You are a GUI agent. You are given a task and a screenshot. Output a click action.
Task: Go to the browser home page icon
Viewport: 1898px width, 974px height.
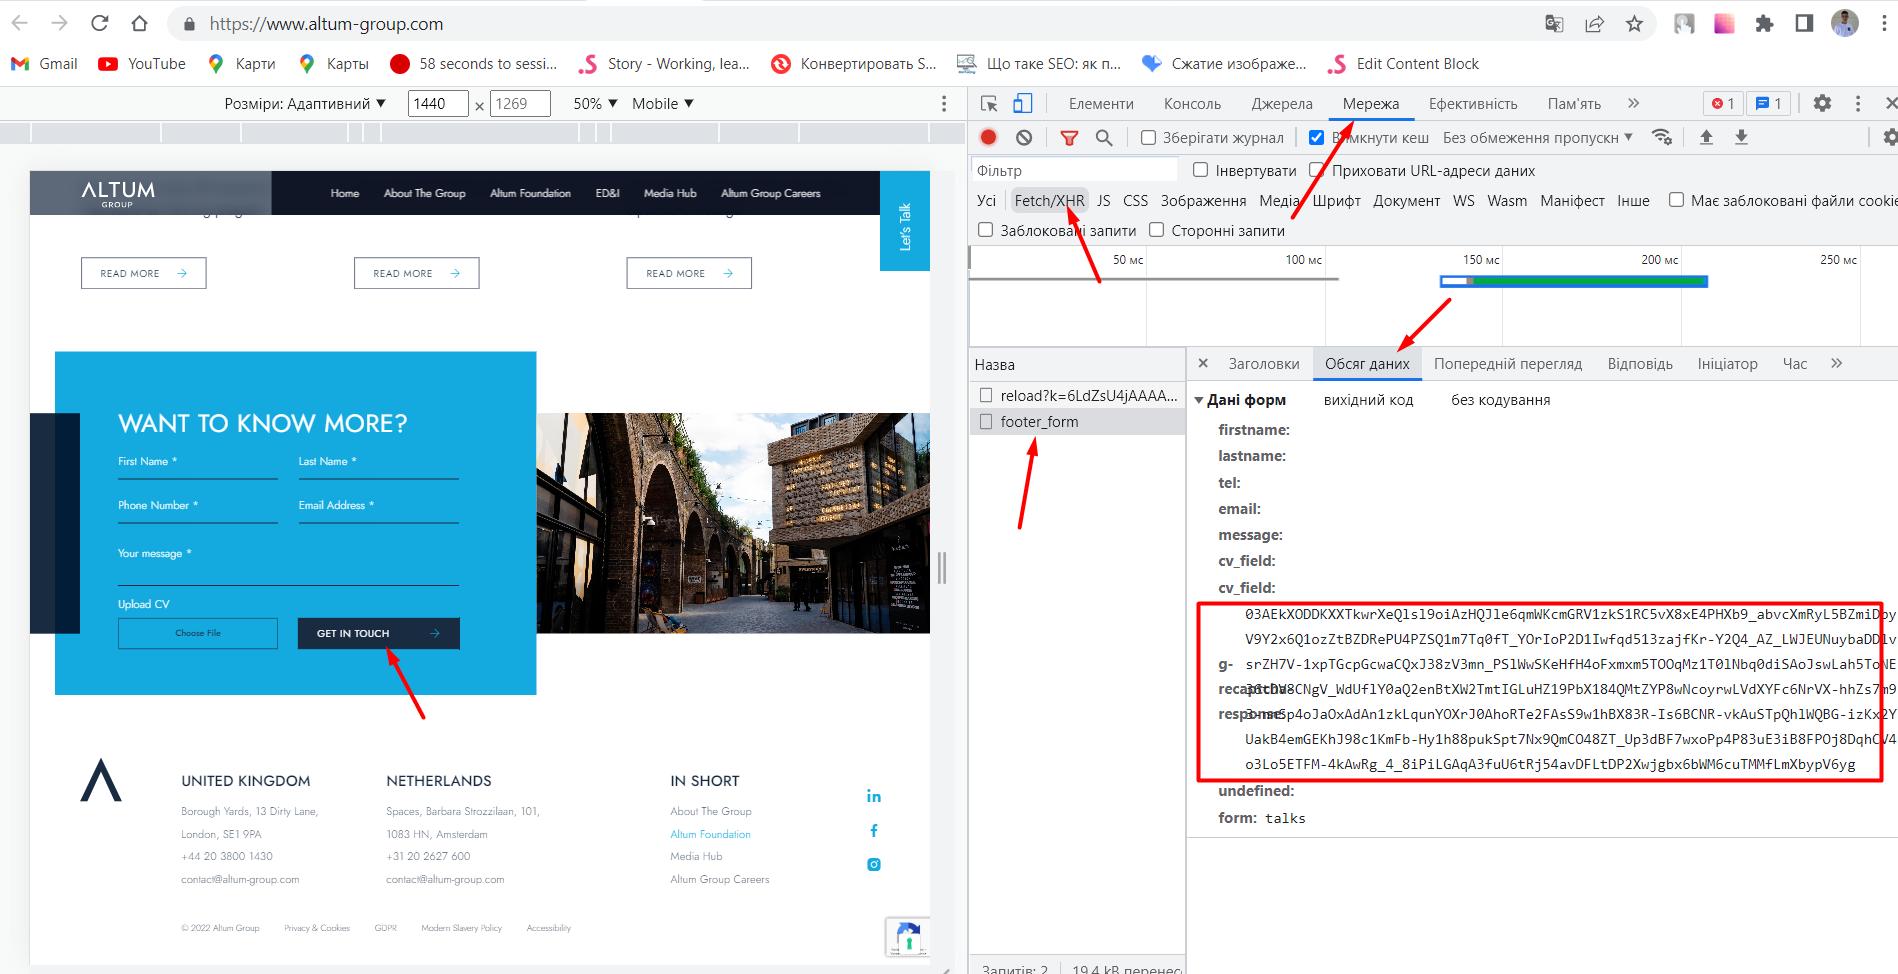[x=139, y=23]
